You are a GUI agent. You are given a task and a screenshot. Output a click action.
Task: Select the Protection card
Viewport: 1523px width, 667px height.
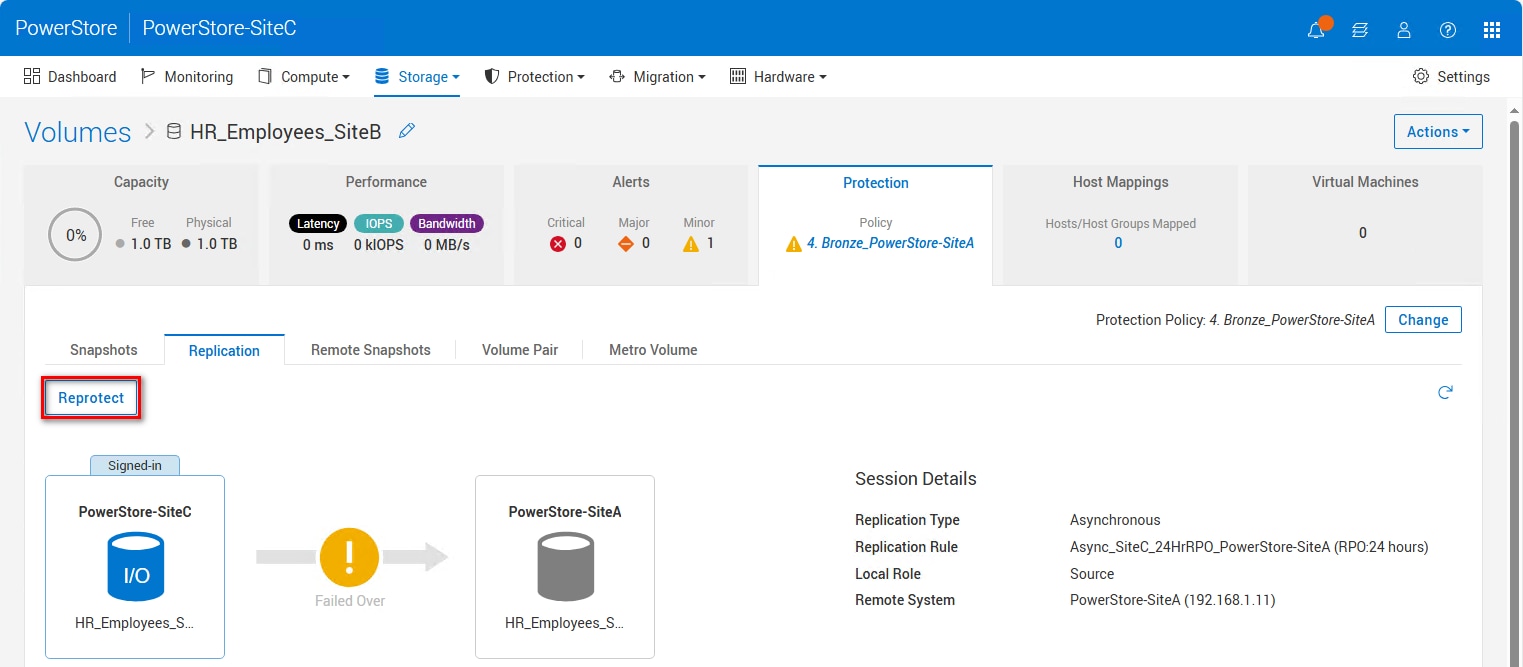click(876, 225)
